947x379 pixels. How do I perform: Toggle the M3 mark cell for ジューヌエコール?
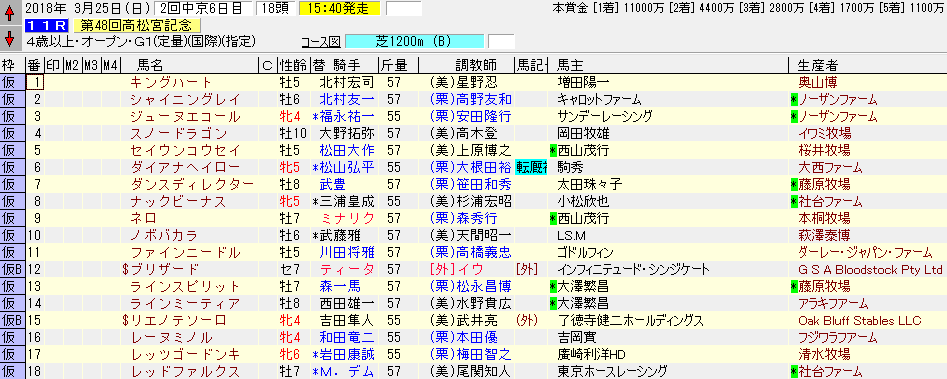click(92, 116)
